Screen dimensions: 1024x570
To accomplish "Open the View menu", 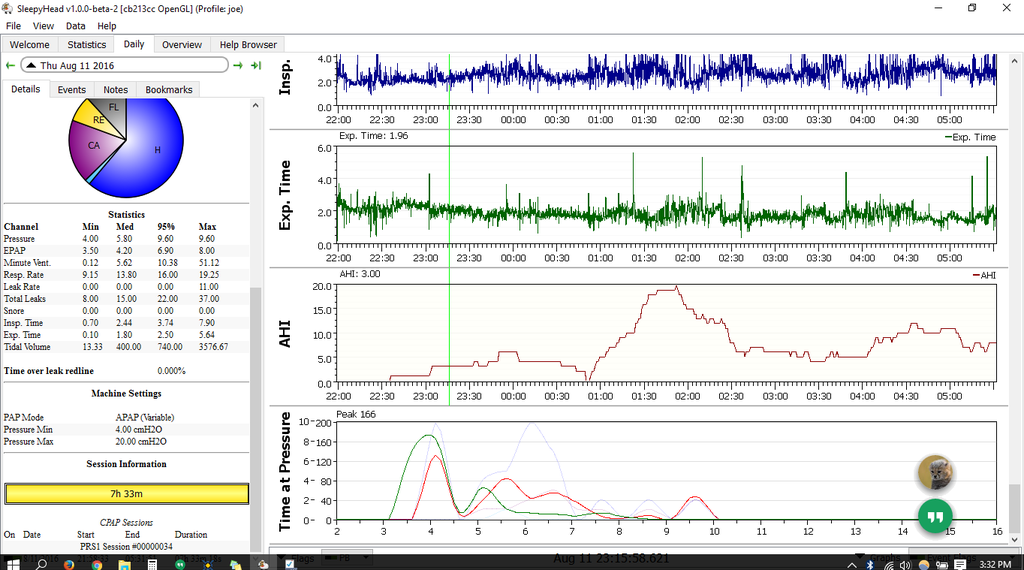I will 43,26.
